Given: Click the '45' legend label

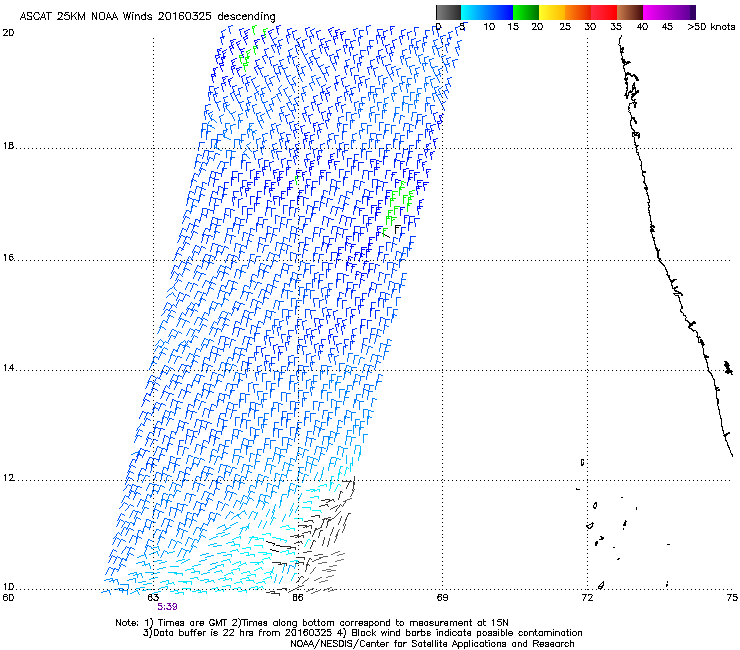Looking at the screenshot, I should [x=667, y=27].
